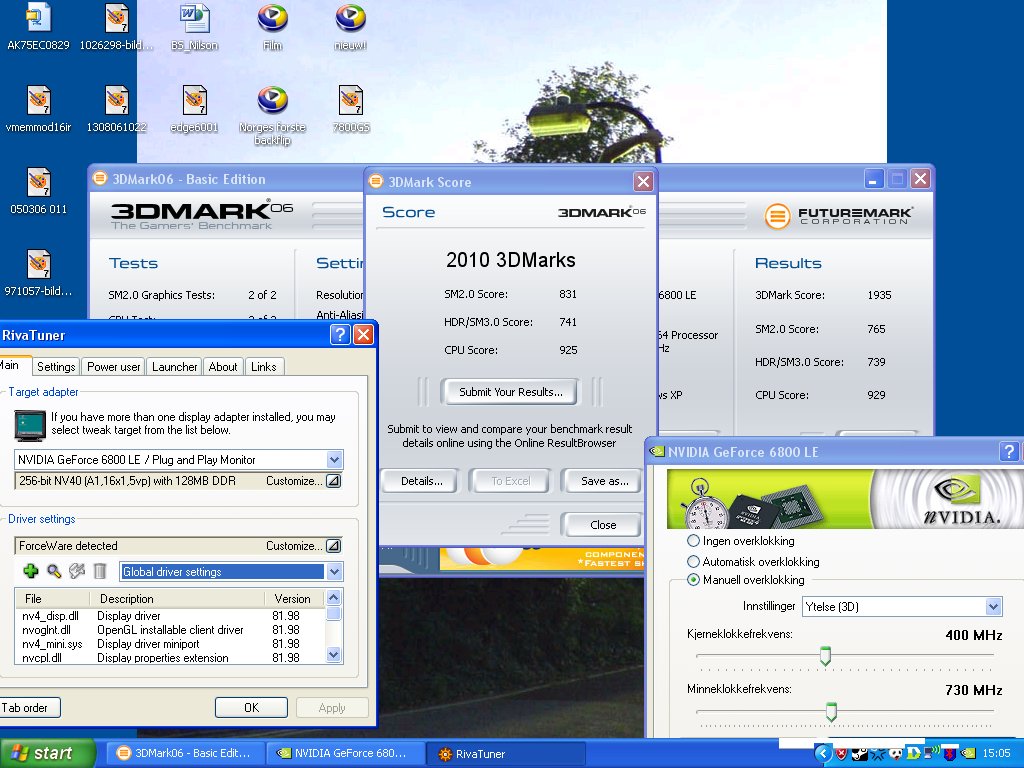The width and height of the screenshot is (1024, 768).
Task: Click OK in the RivaTuner window
Action: 251,707
